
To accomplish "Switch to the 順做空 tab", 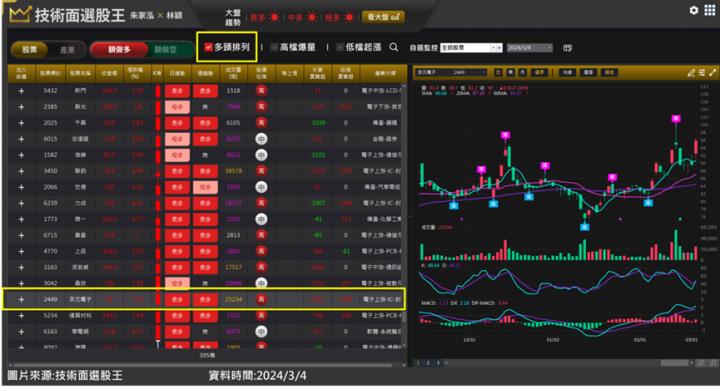I will pyautogui.click(x=165, y=50).
